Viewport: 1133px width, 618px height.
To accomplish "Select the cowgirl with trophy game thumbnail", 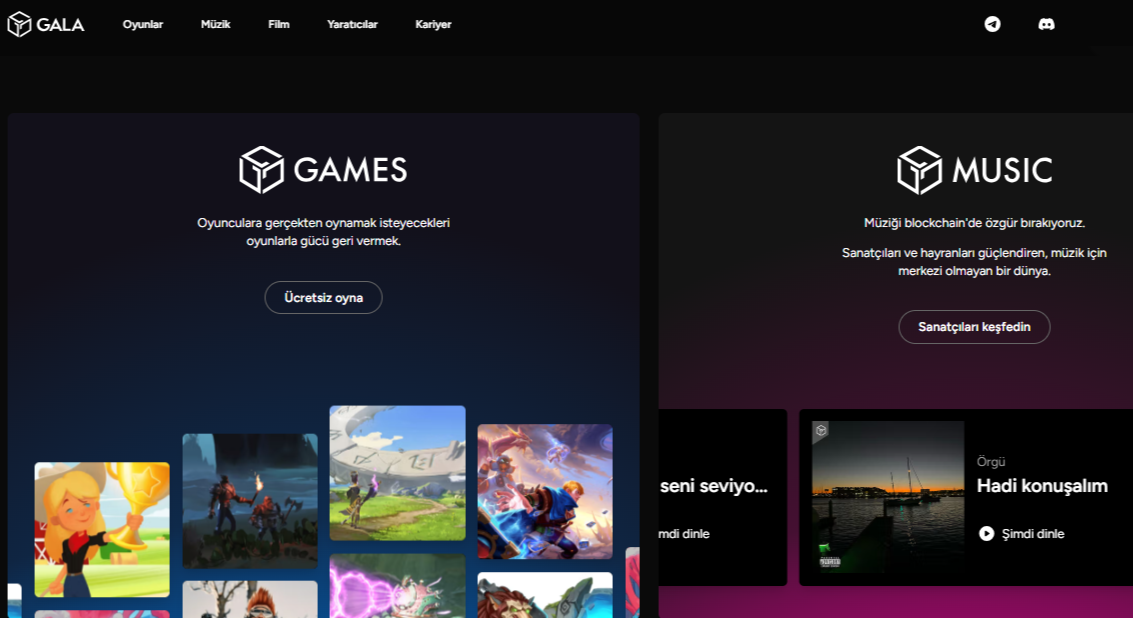I will pyautogui.click(x=102, y=530).
